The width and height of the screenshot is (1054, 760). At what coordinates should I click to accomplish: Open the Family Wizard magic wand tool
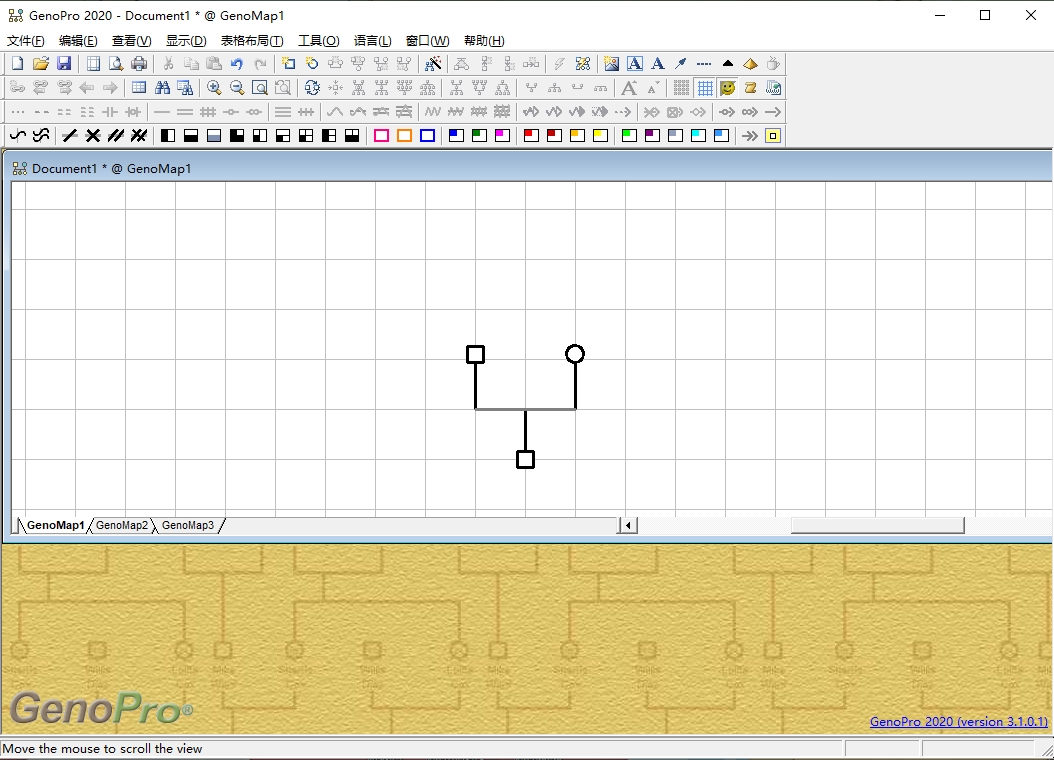point(433,64)
